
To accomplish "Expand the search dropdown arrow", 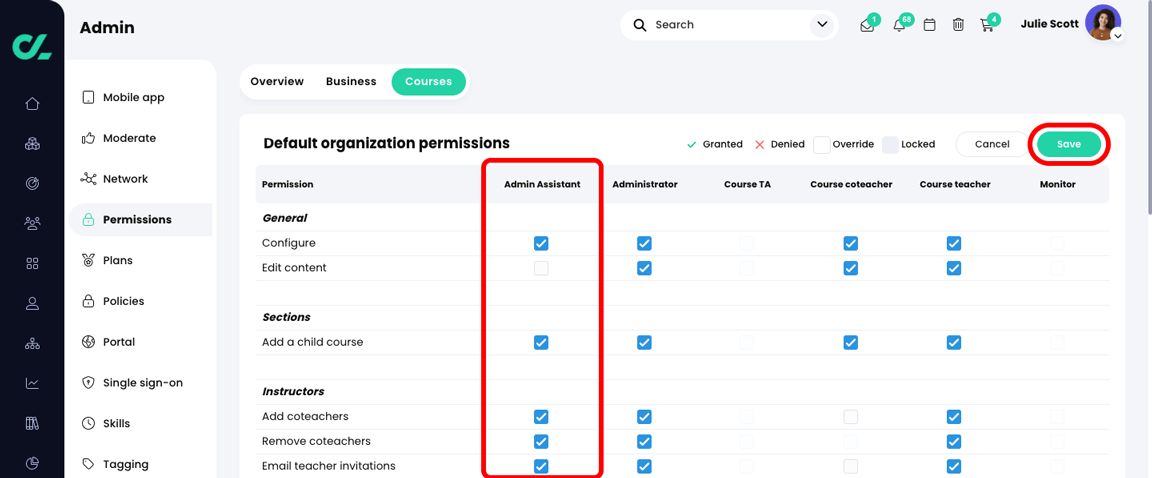I will 820,25.
